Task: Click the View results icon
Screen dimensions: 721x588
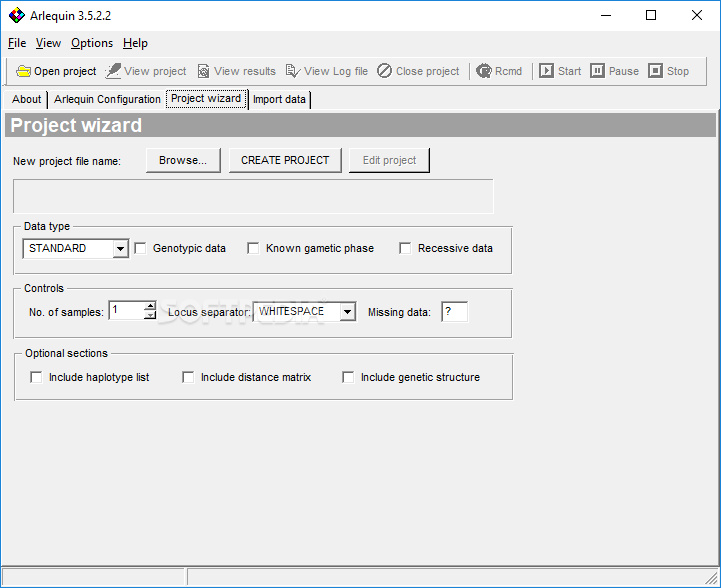Action: (x=203, y=71)
